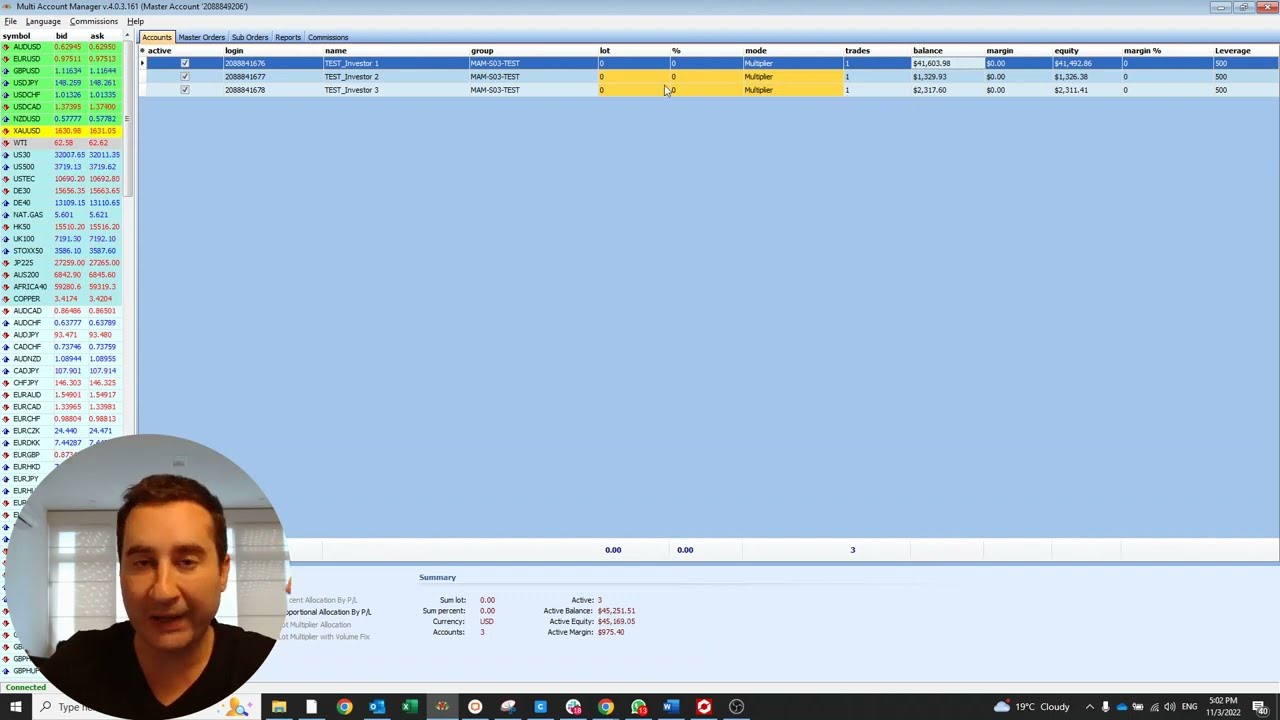Sort accounts by the equity column header
Viewport: 1280px width, 720px height.
(x=1066, y=50)
